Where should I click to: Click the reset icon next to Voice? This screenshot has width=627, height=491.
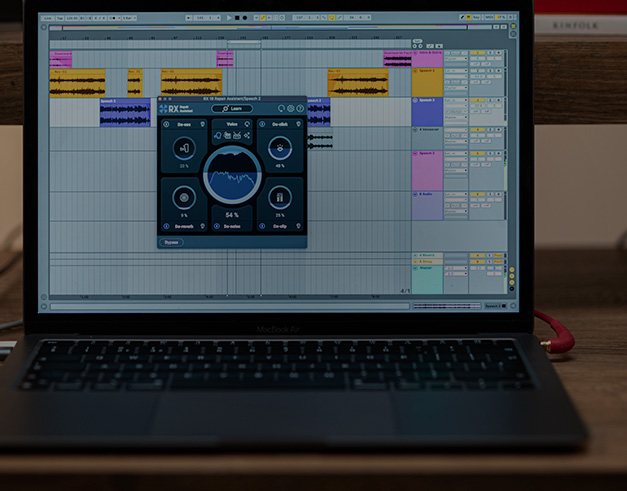coord(247,124)
